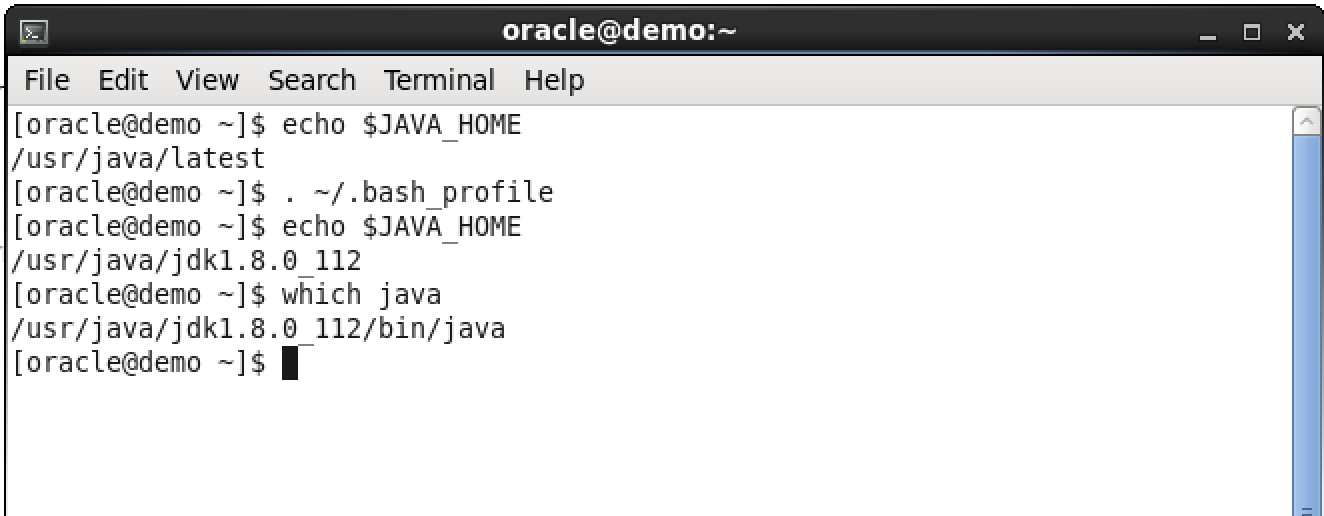Maximize the terminal window
The height and width of the screenshot is (516, 1324).
pos(1252,33)
